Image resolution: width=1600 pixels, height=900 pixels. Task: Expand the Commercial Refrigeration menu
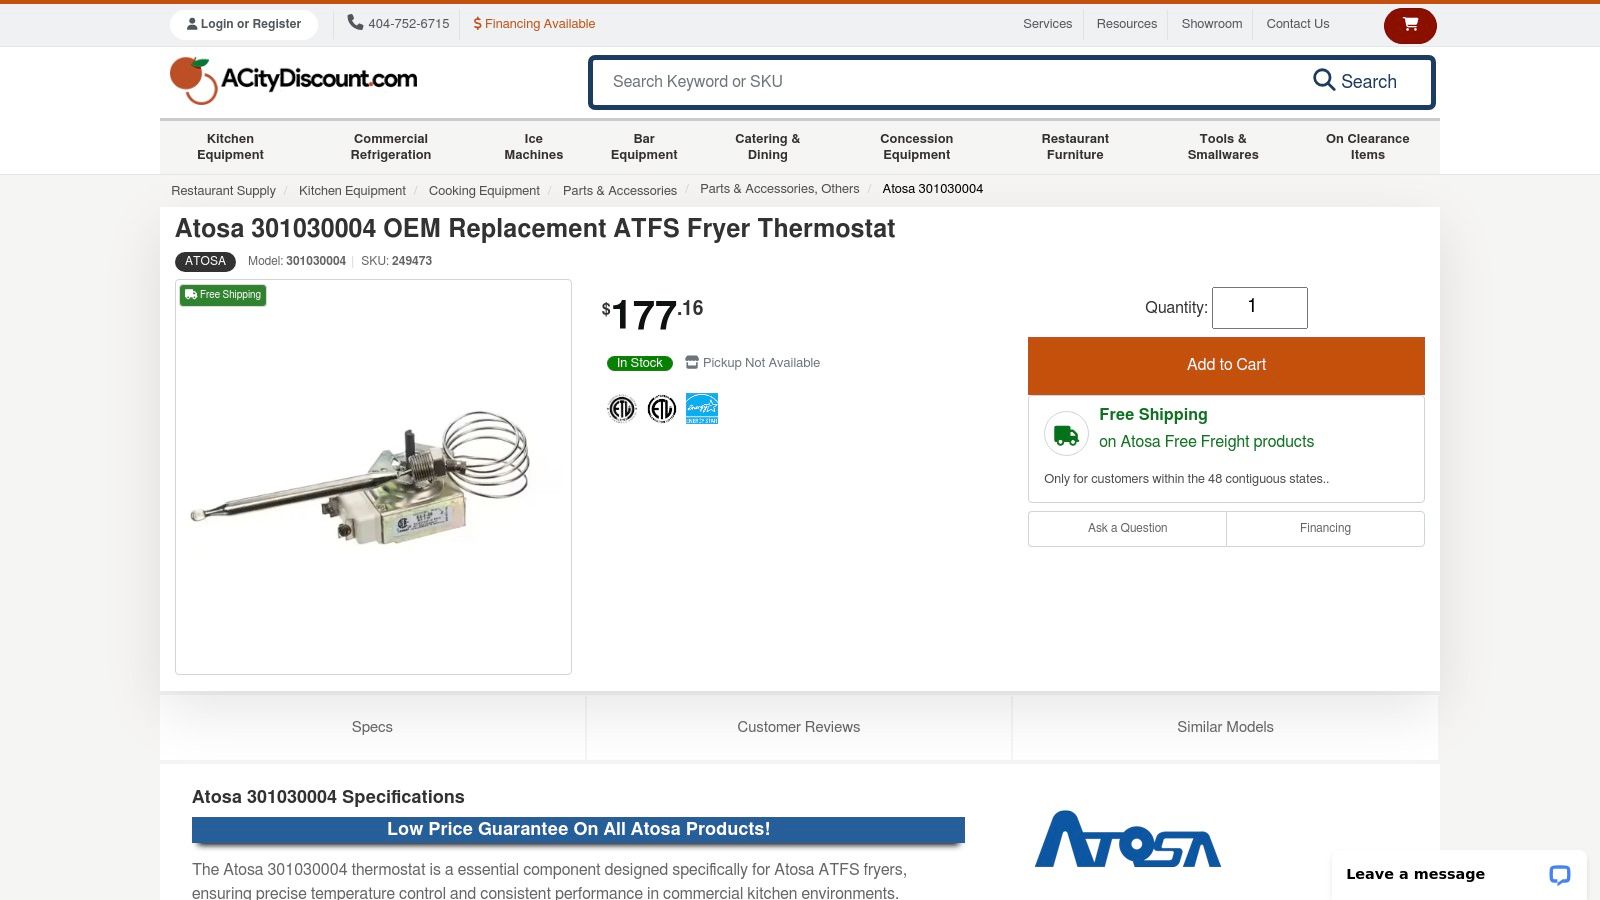[x=390, y=147]
